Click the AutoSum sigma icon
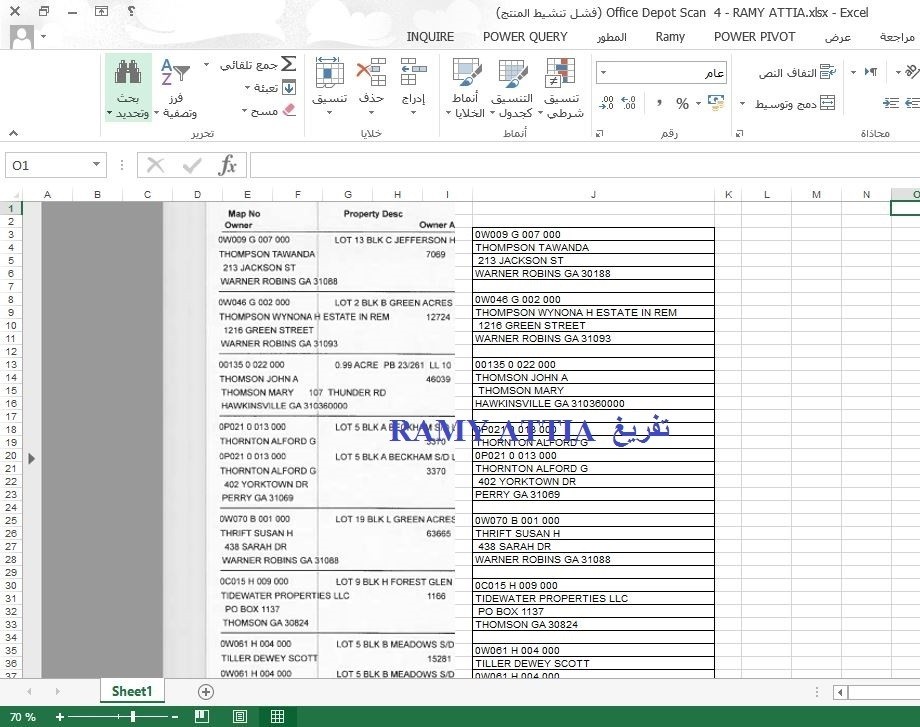Image resolution: width=920 pixels, height=727 pixels. [x=288, y=64]
